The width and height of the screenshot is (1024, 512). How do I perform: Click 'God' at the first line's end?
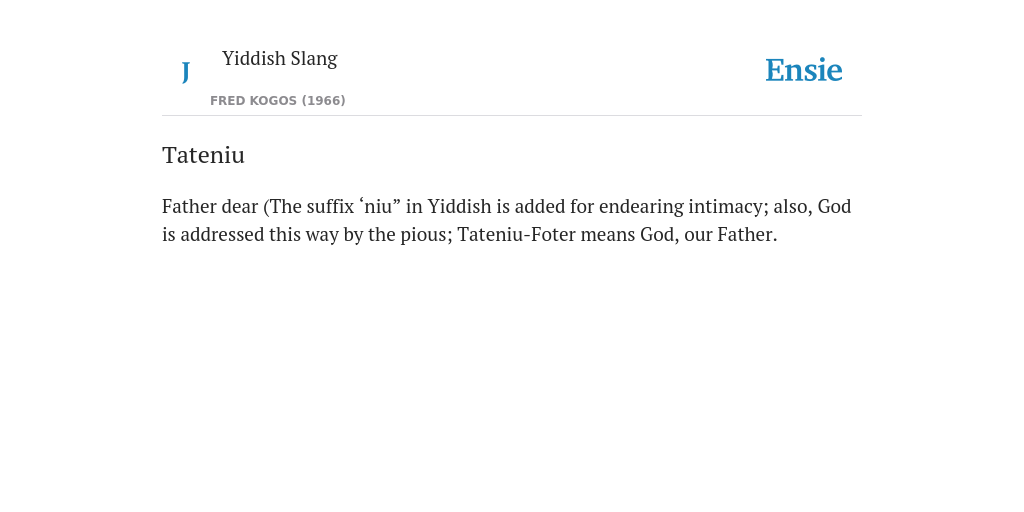[835, 206]
